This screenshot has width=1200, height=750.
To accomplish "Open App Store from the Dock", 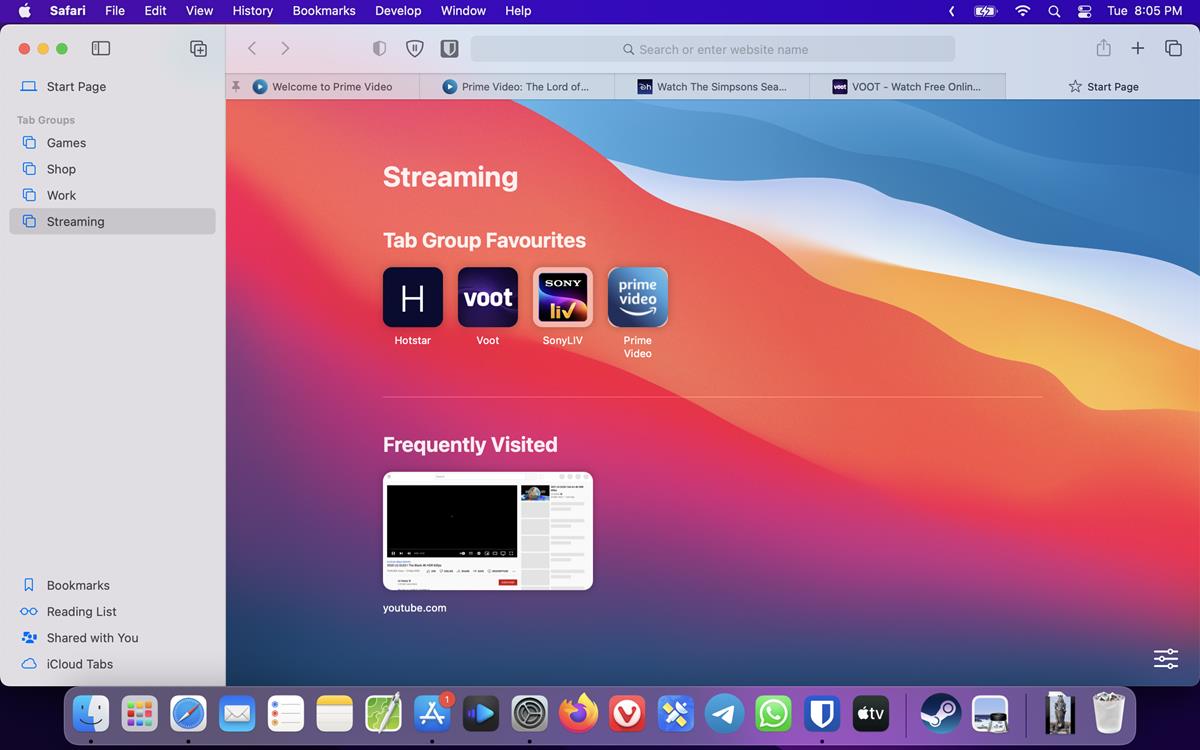I will pyautogui.click(x=432, y=713).
